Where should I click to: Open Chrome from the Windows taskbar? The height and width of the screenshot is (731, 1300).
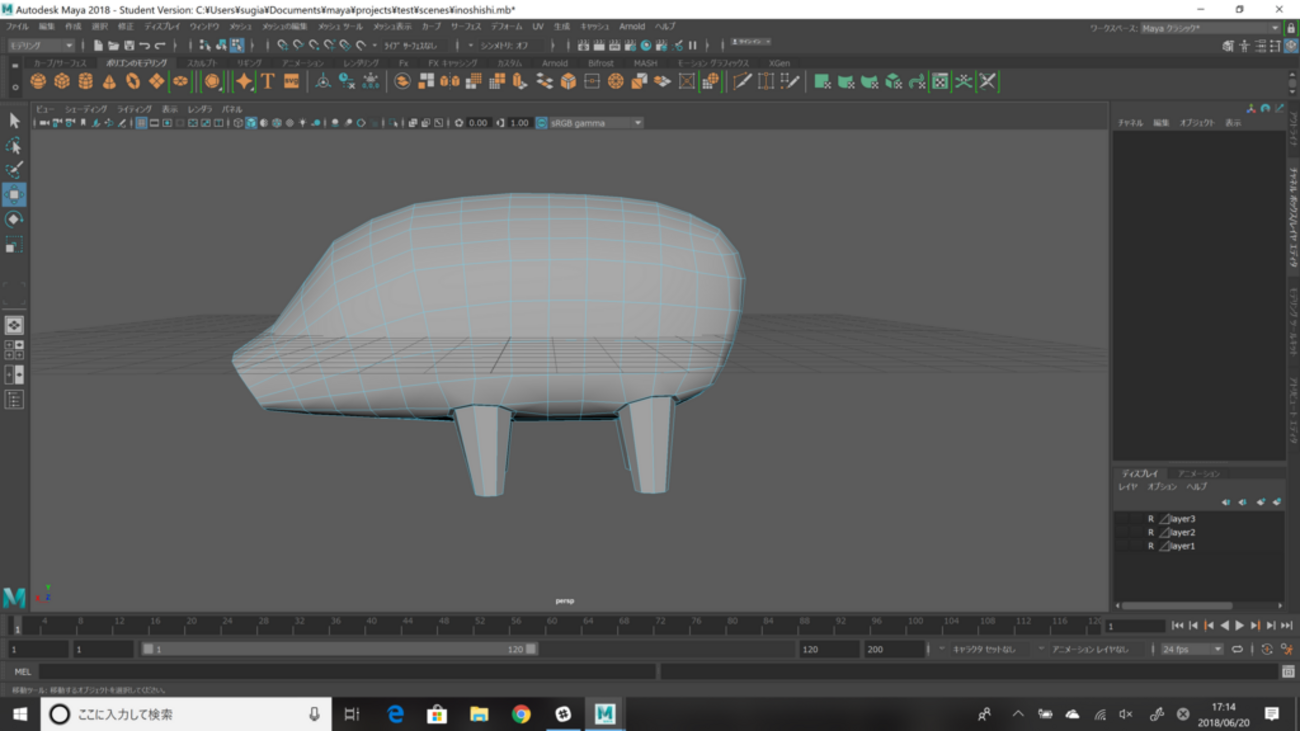(x=520, y=714)
